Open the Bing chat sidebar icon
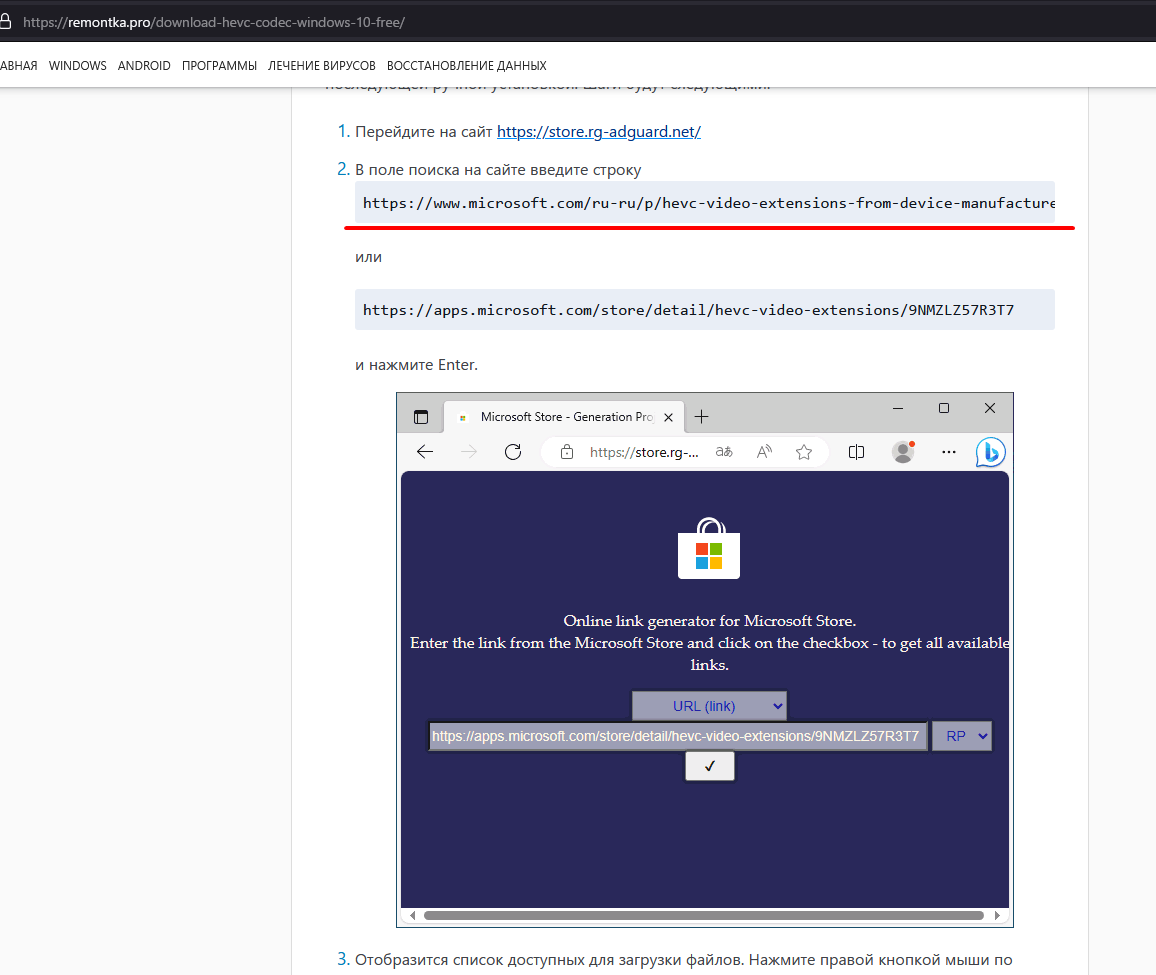1156x975 pixels. [x=991, y=452]
